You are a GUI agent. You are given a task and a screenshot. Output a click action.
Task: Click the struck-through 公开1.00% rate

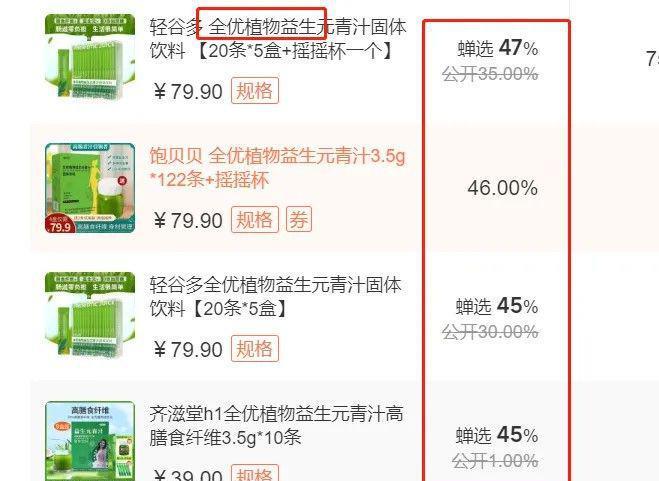click(x=495, y=461)
